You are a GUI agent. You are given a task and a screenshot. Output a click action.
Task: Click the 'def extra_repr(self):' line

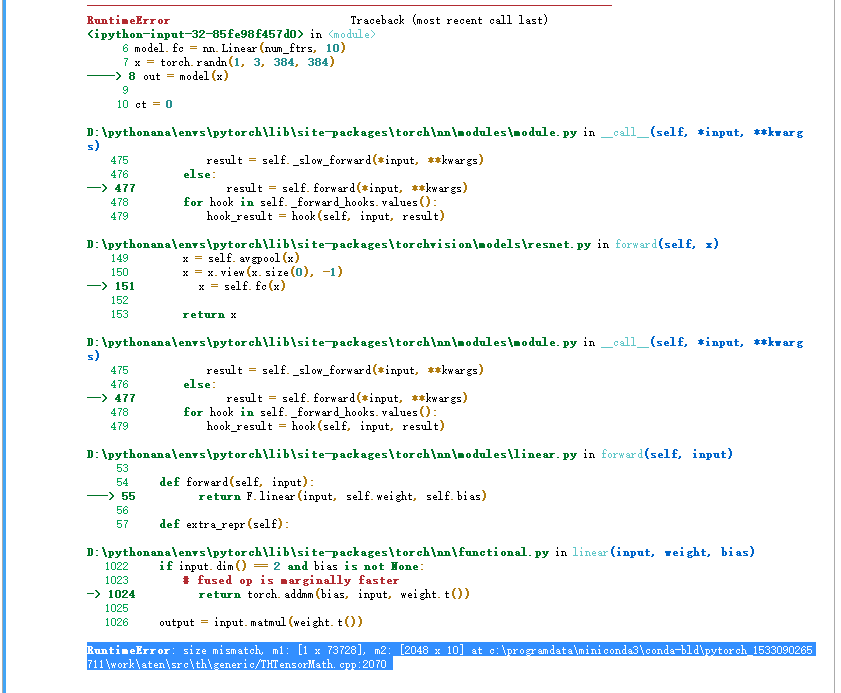pos(223,524)
